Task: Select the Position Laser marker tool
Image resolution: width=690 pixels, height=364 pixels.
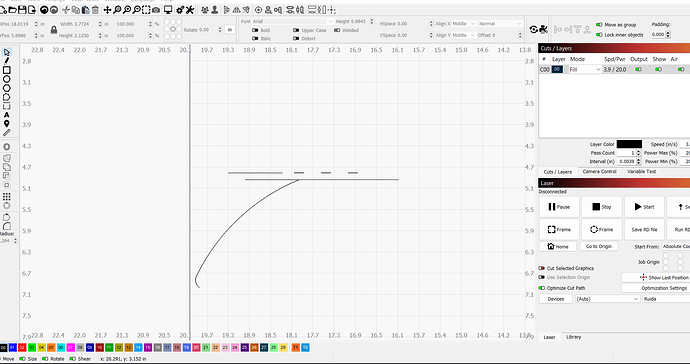Action: click(x=7, y=124)
